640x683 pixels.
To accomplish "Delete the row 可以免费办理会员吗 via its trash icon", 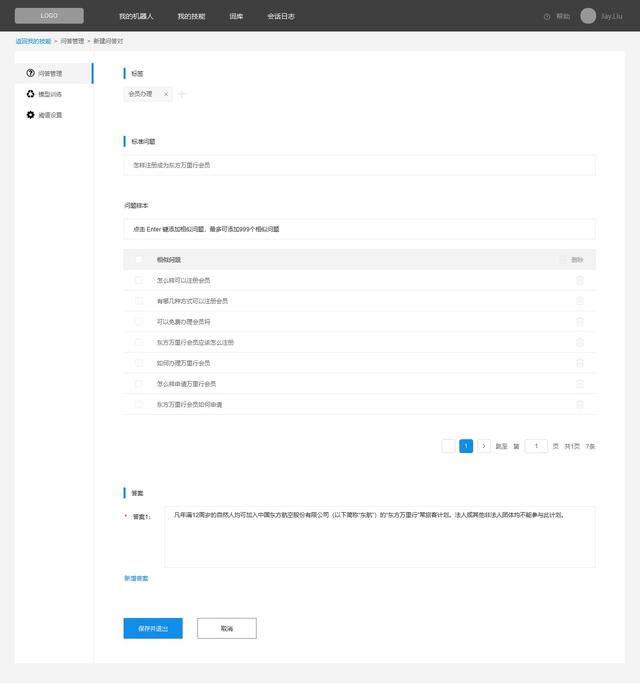I will point(579,321).
